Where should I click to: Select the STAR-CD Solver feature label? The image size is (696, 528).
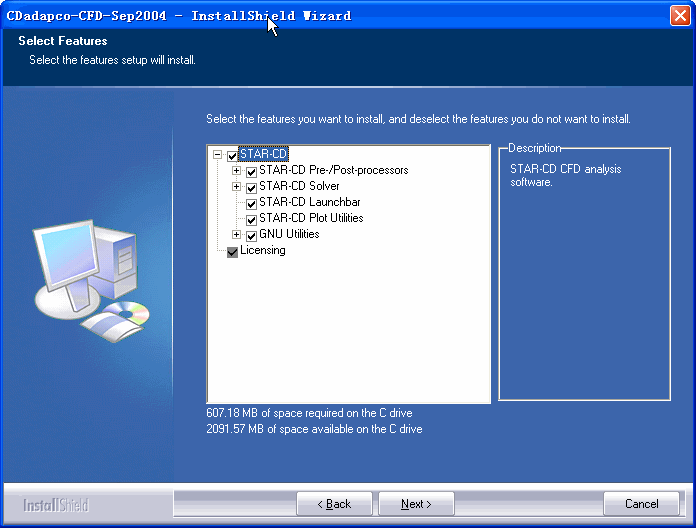tap(299, 186)
